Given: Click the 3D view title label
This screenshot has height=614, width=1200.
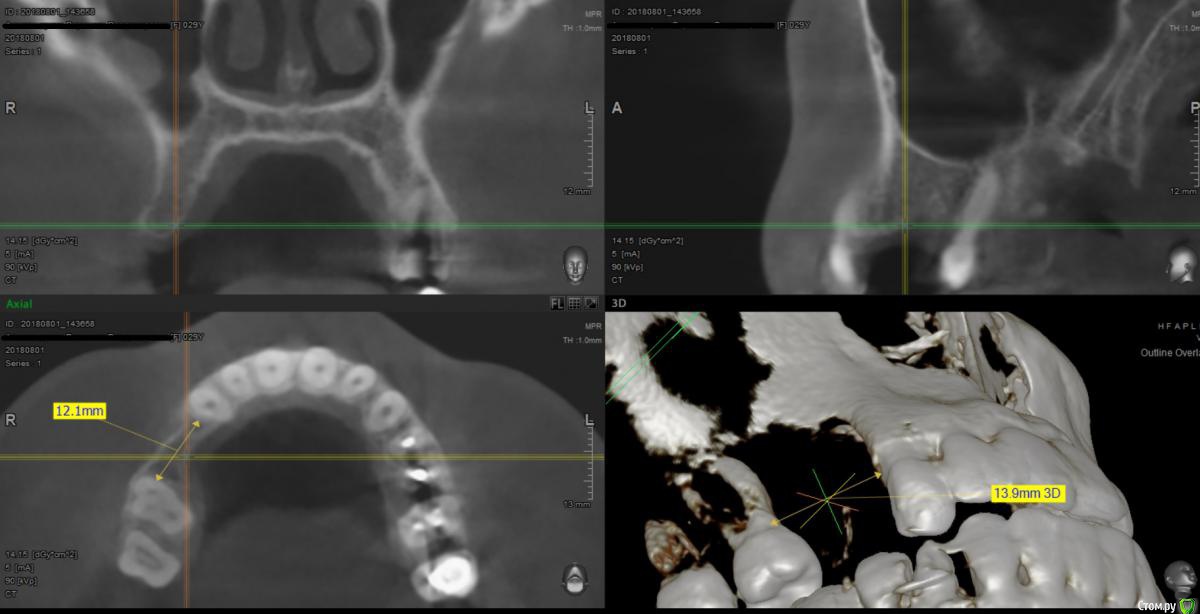Looking at the screenshot, I should tap(621, 303).
